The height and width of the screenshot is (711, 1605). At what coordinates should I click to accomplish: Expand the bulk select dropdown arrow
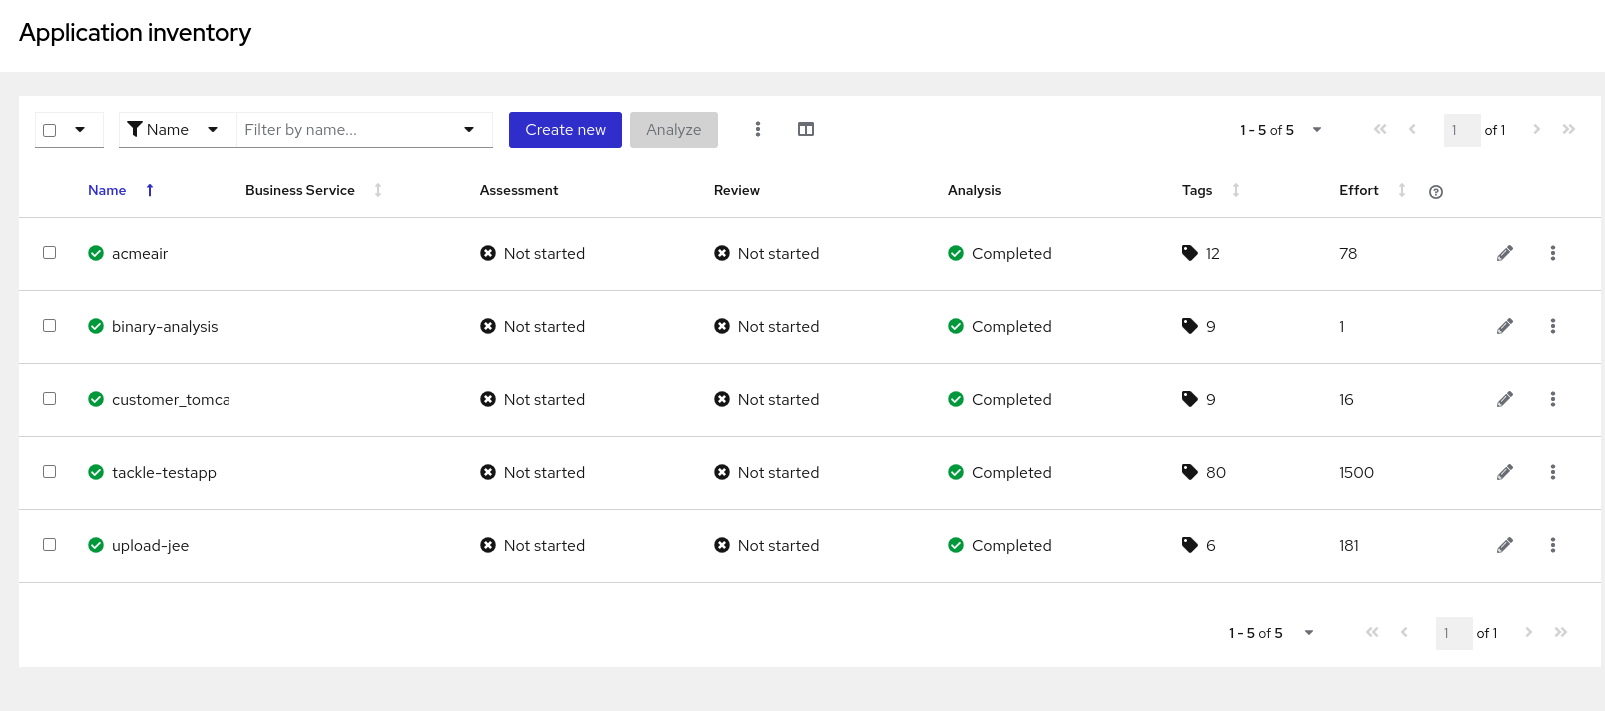80,130
